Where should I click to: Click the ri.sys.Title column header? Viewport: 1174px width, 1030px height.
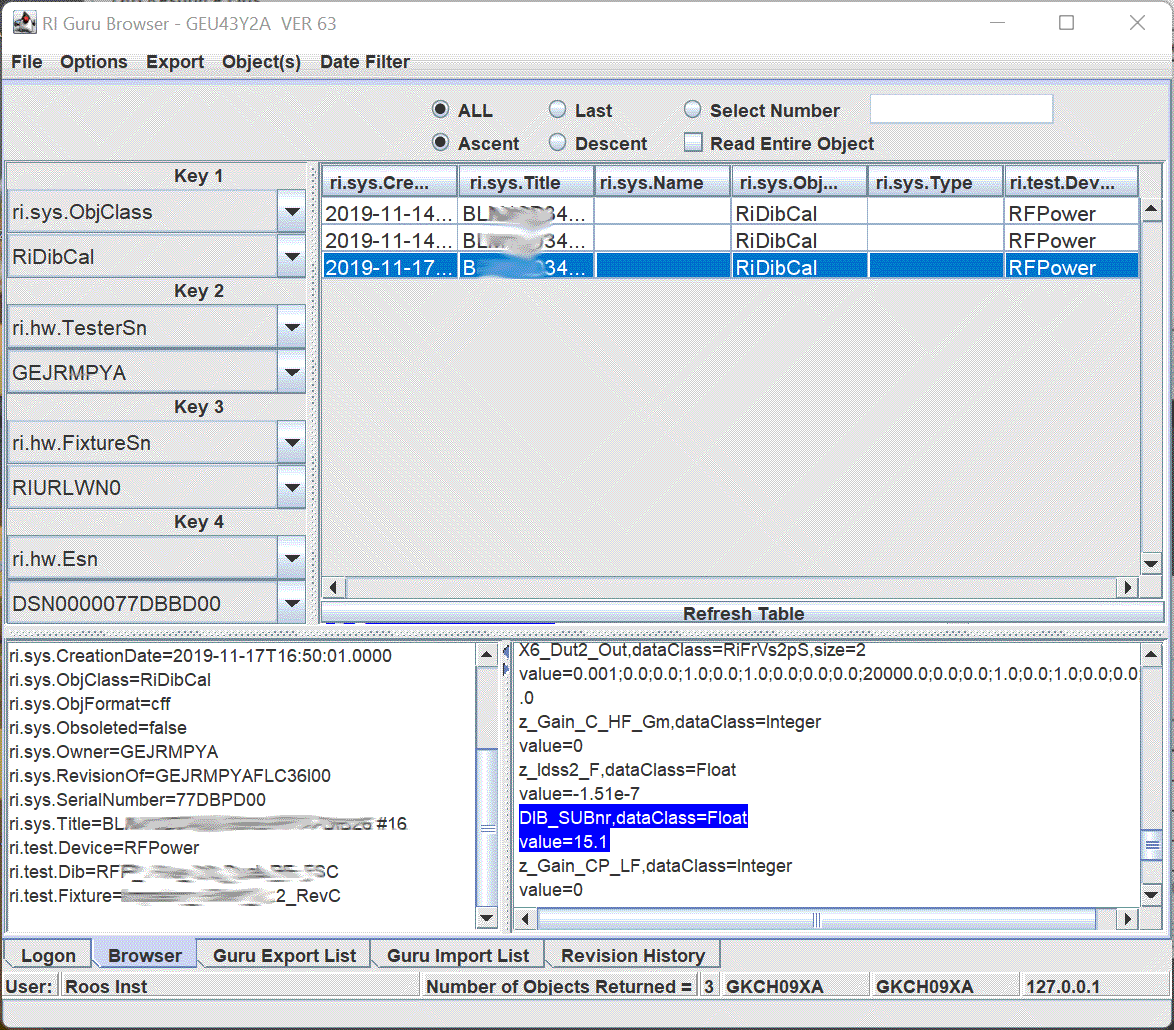[526, 183]
